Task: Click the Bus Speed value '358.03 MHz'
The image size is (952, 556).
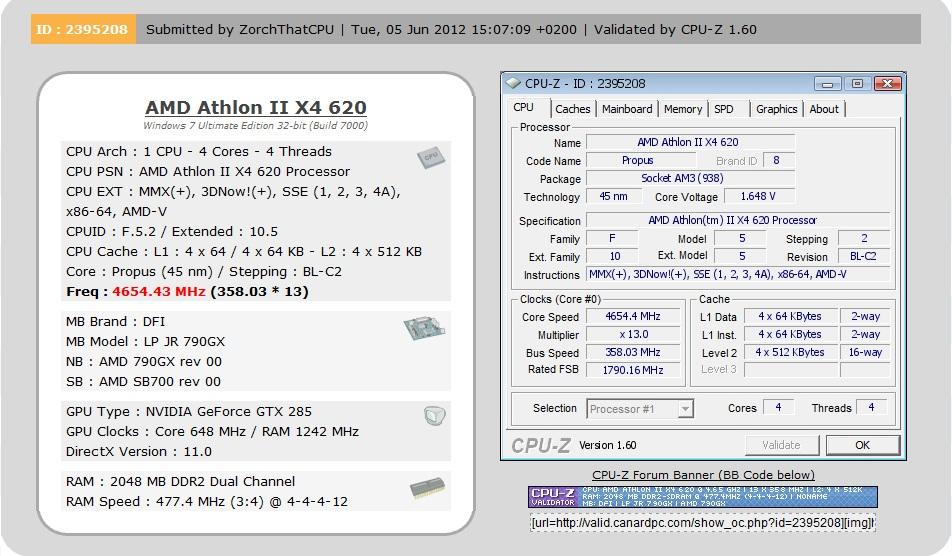Action: 633,352
